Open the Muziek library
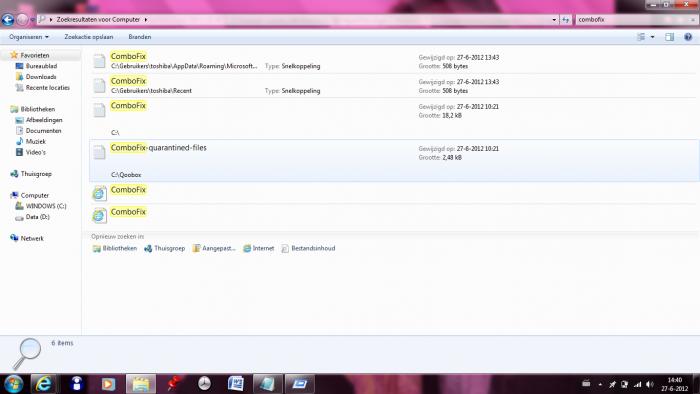 [35, 141]
